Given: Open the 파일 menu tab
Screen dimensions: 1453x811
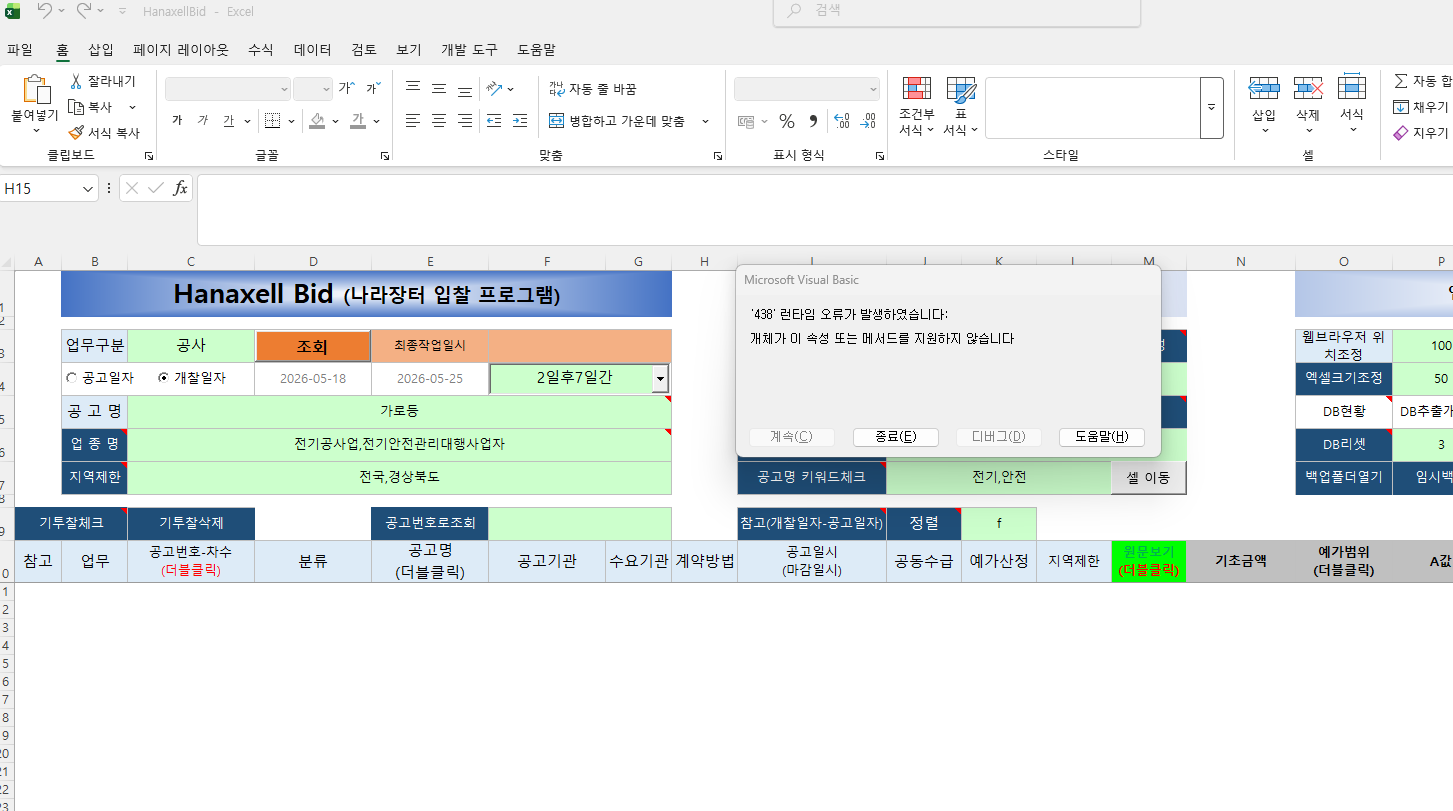Looking at the screenshot, I should (x=19, y=49).
